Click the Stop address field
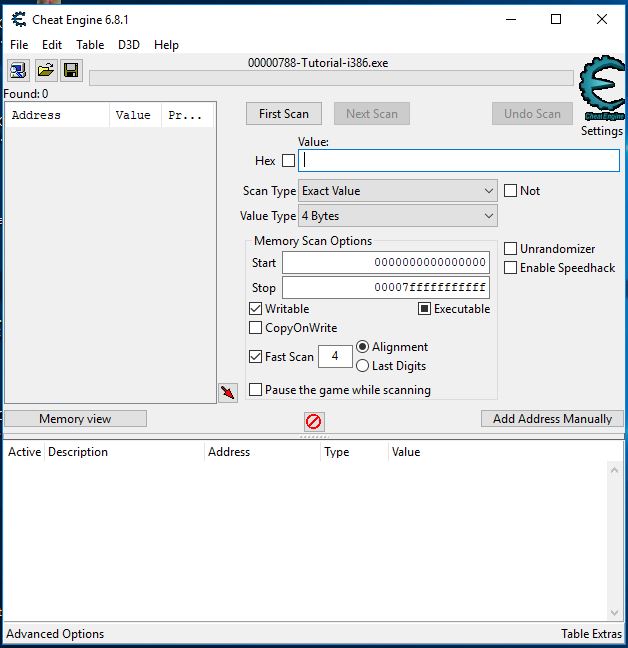628x648 pixels. click(x=386, y=287)
